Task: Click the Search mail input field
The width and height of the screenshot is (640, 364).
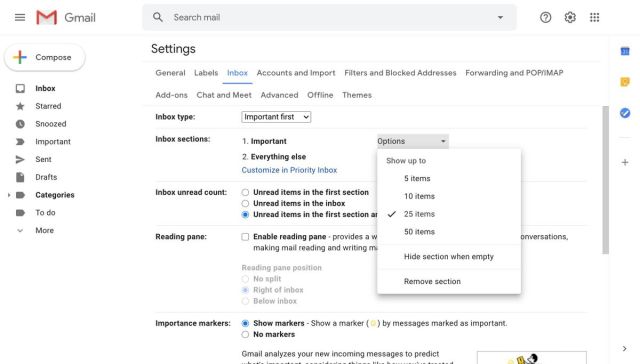Action: coord(329,17)
